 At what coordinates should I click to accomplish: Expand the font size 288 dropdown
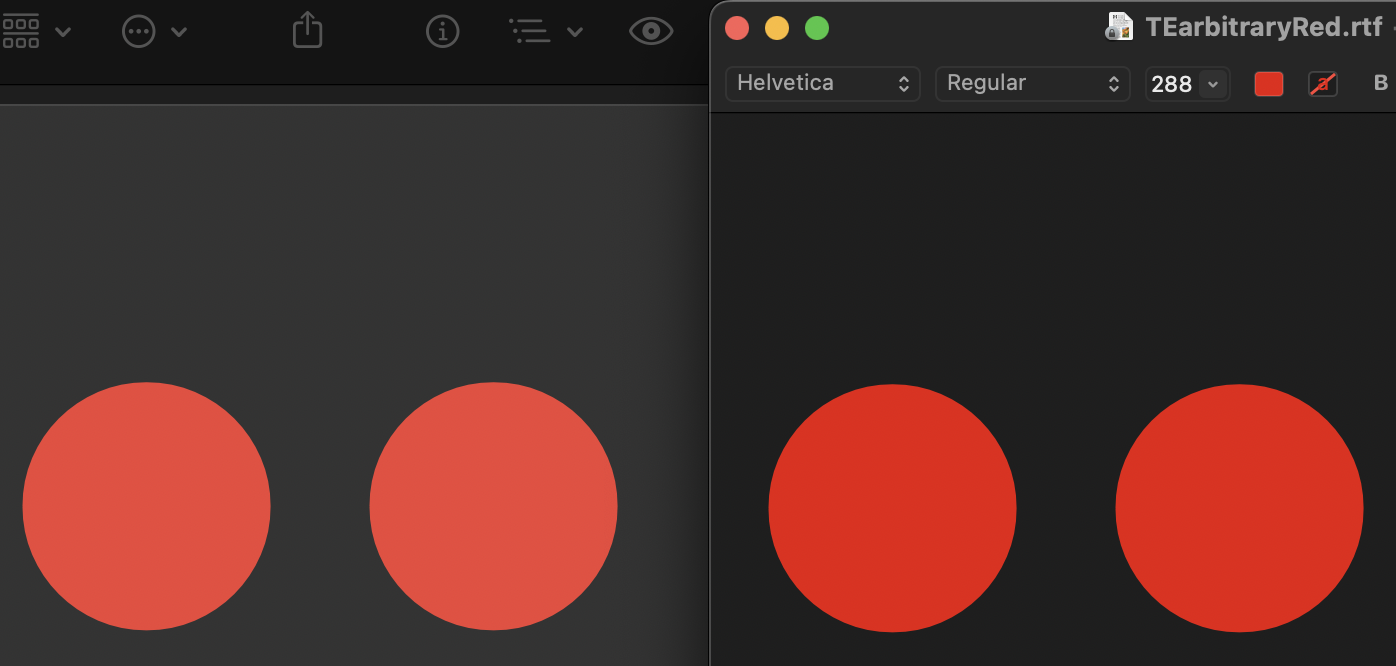pyautogui.click(x=1213, y=84)
